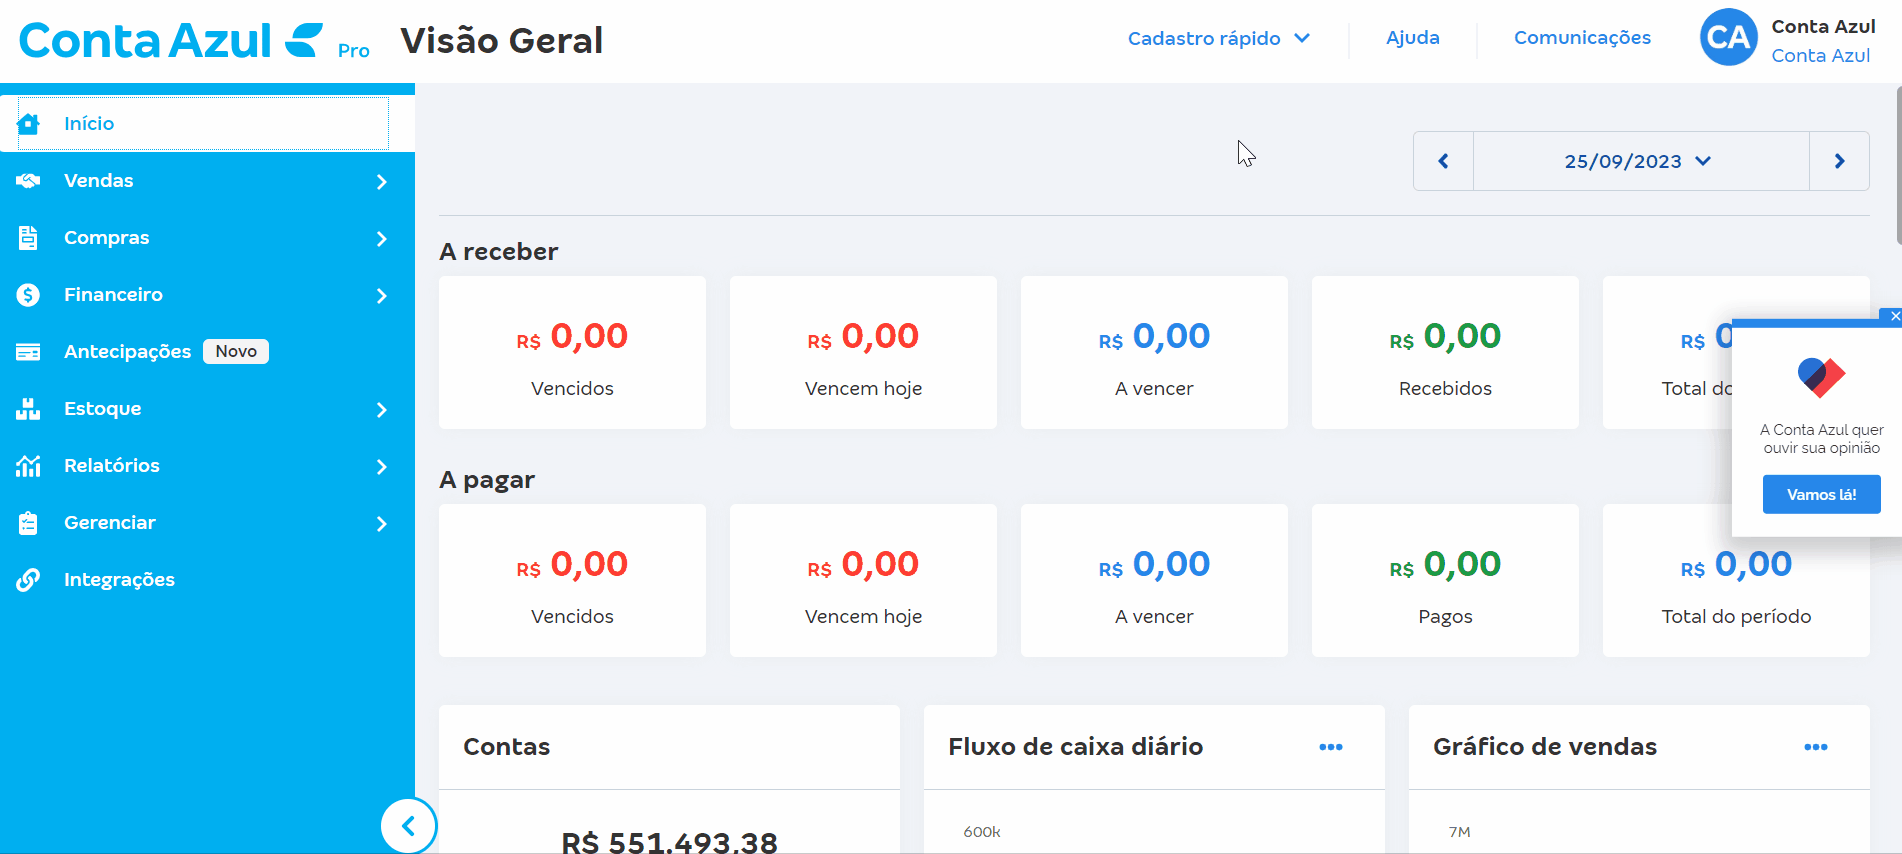Open the Relatórios menu item
1902x854 pixels.
[x=207, y=466]
